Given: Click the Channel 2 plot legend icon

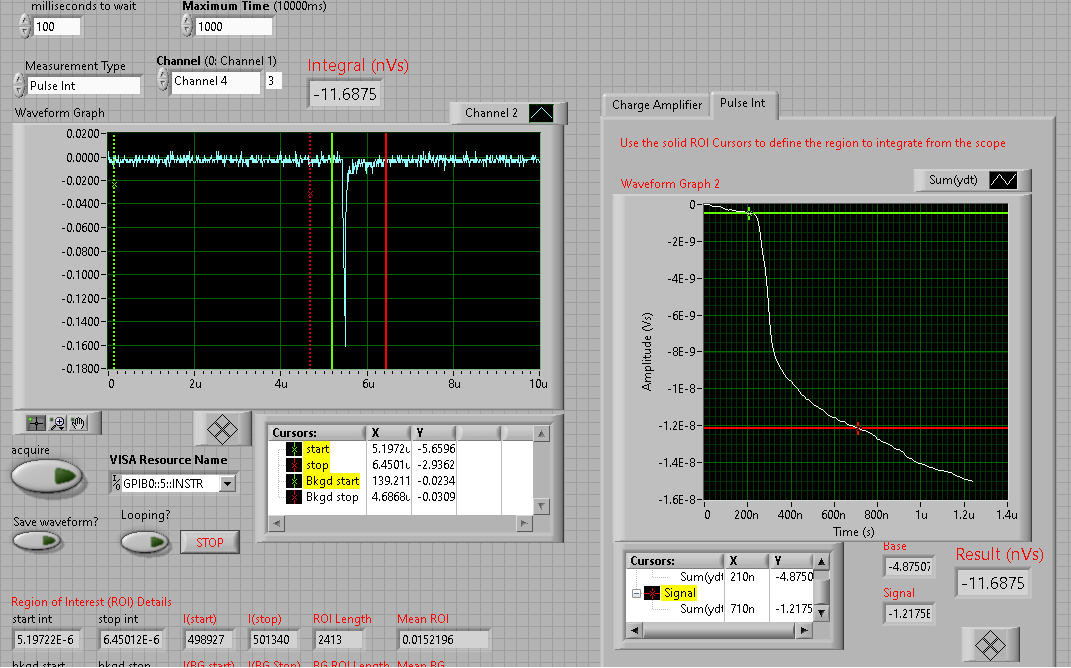Looking at the screenshot, I should 541,113.
